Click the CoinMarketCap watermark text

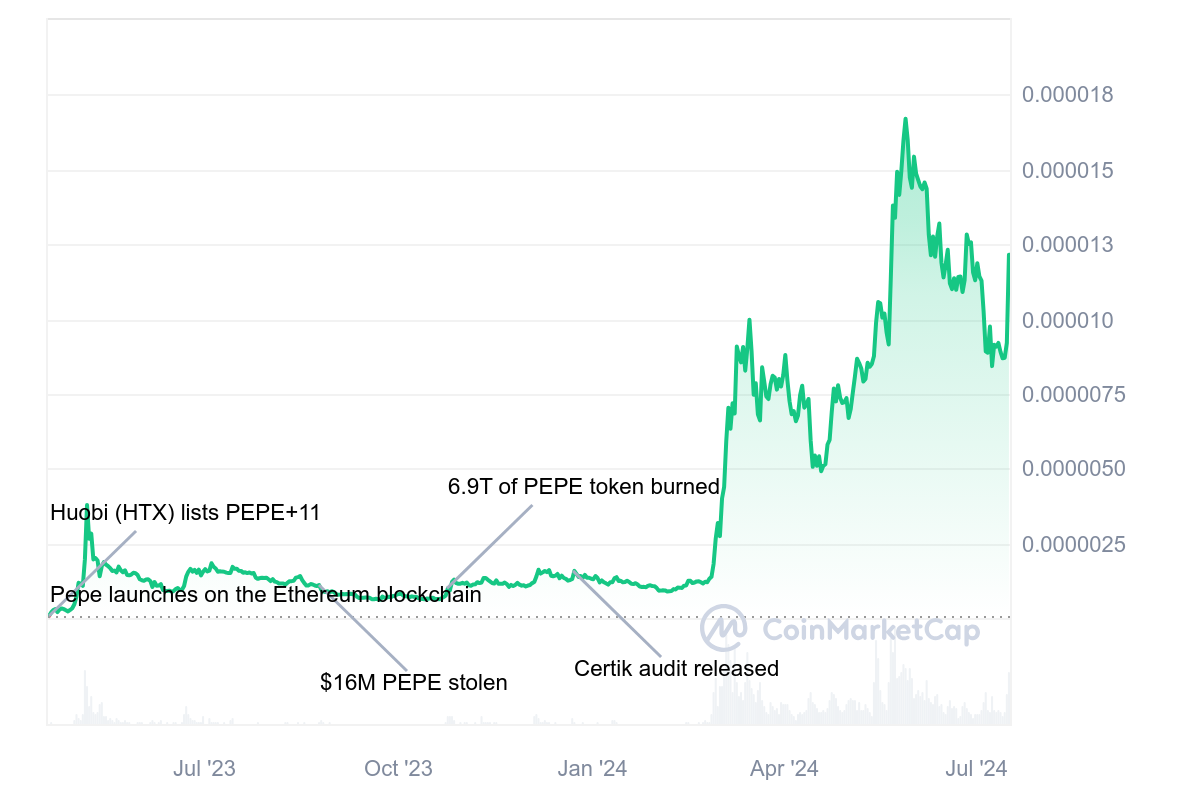(x=871, y=630)
